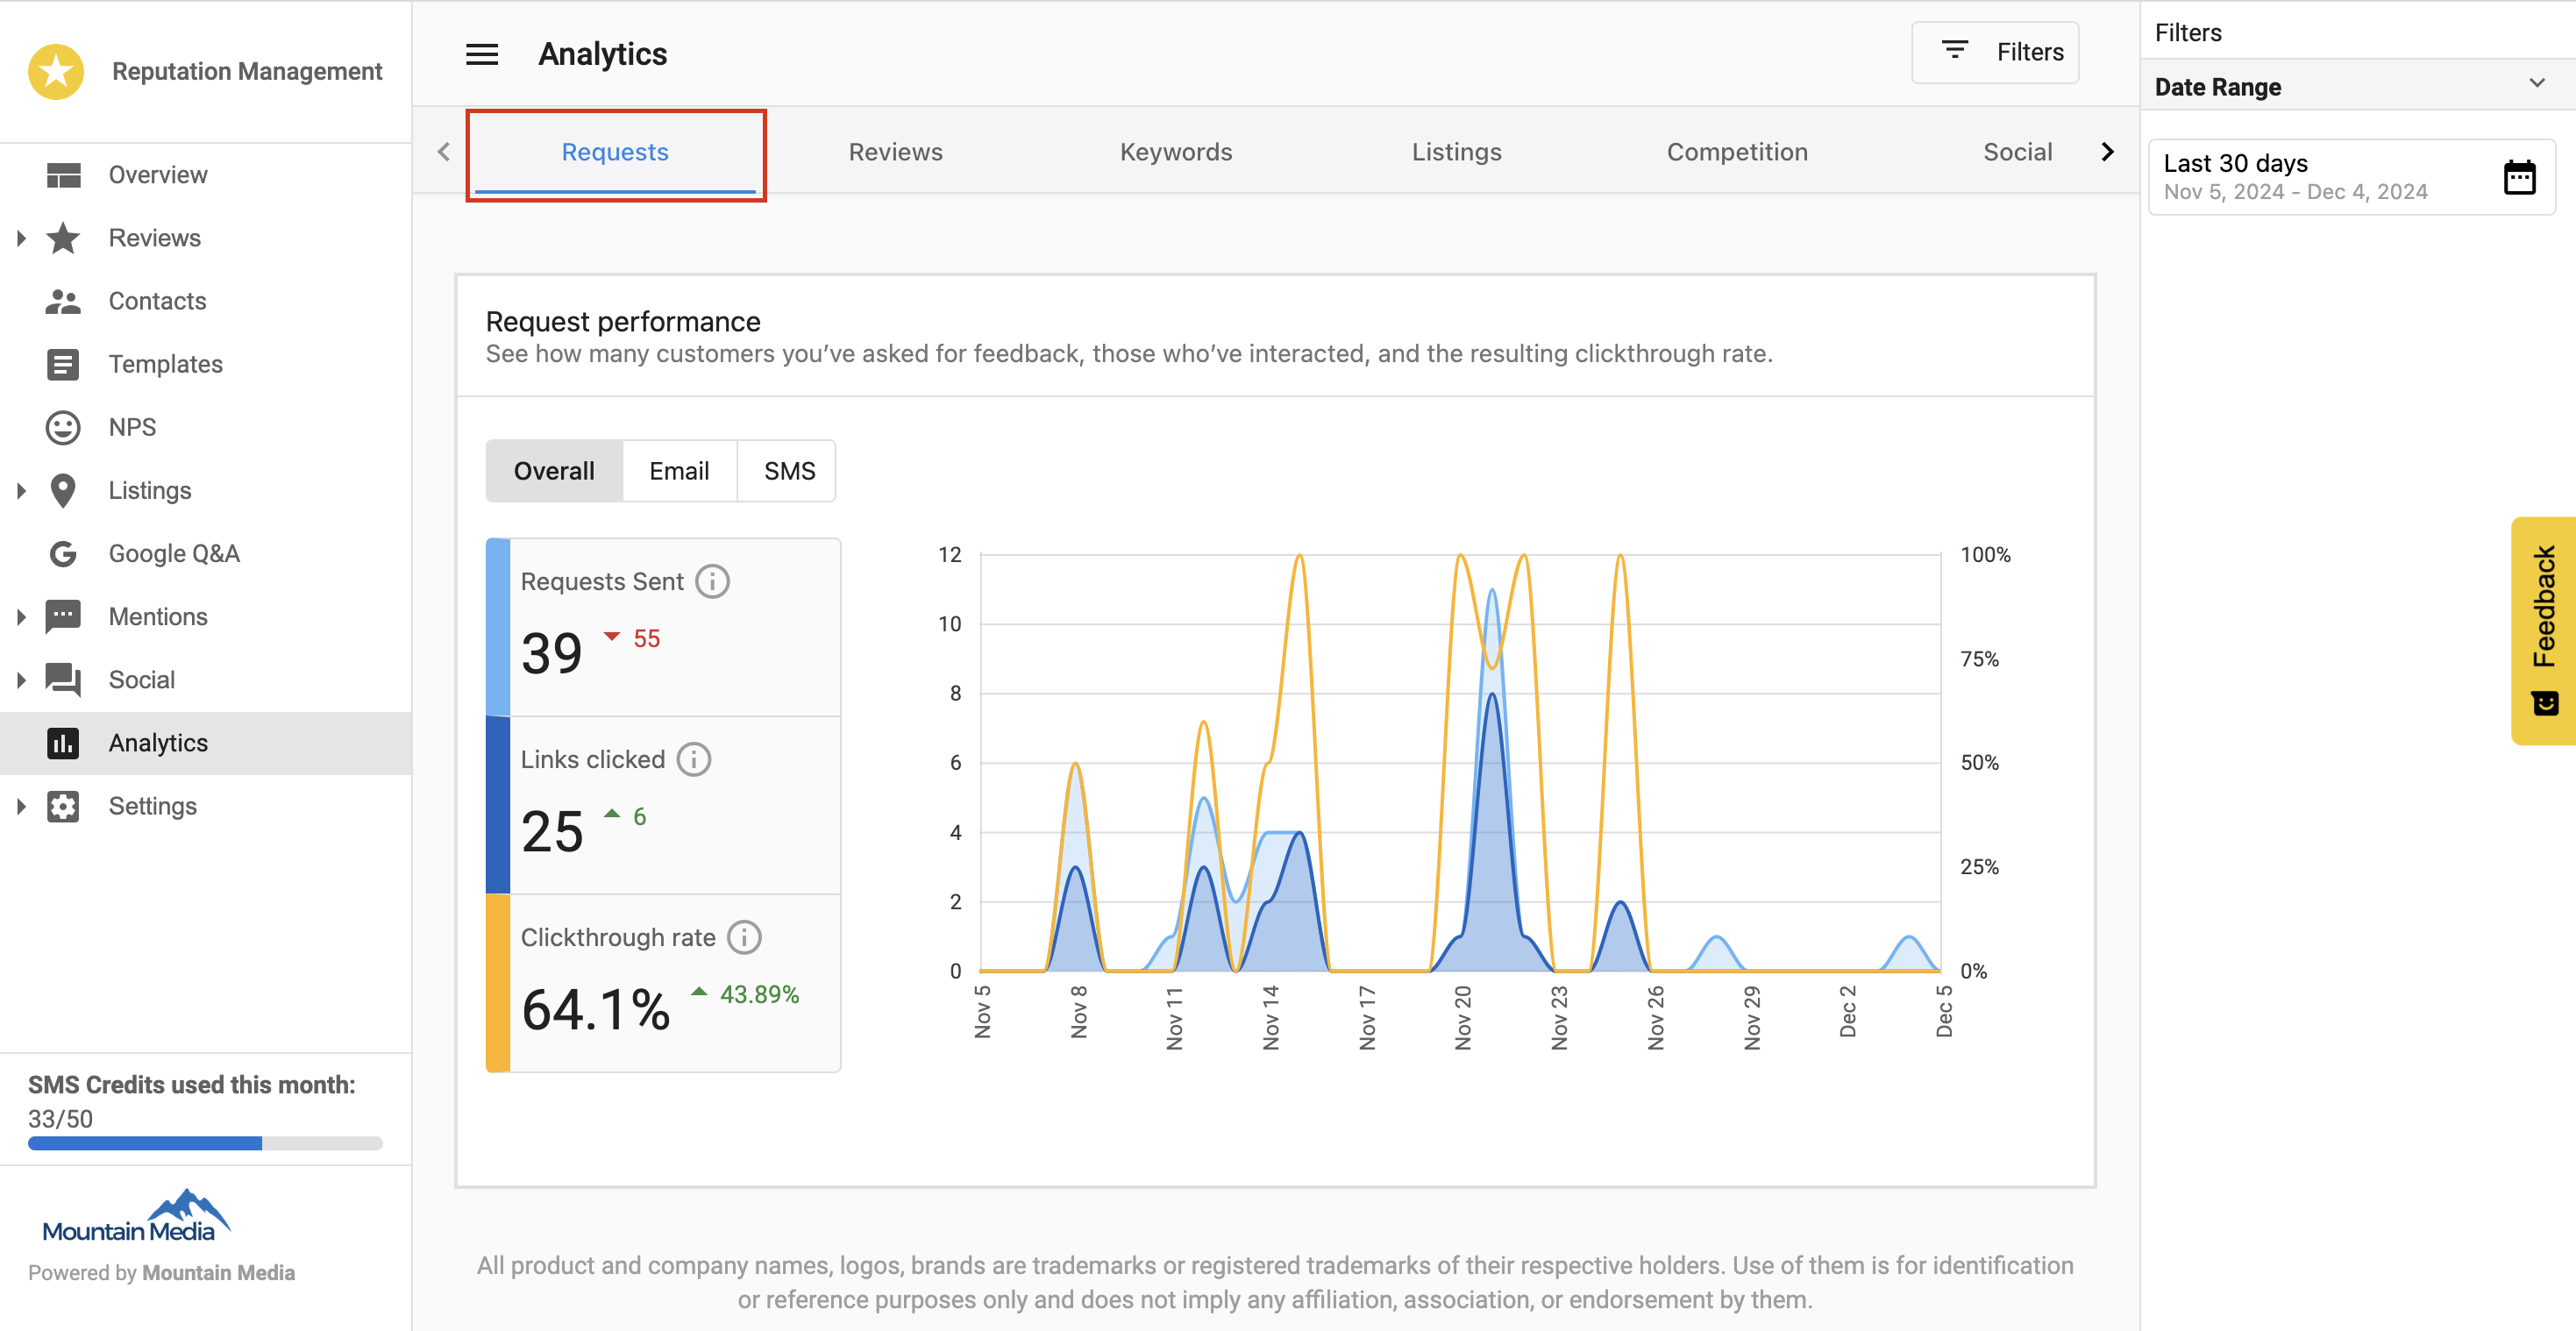Click the Filters button

click(1995, 52)
